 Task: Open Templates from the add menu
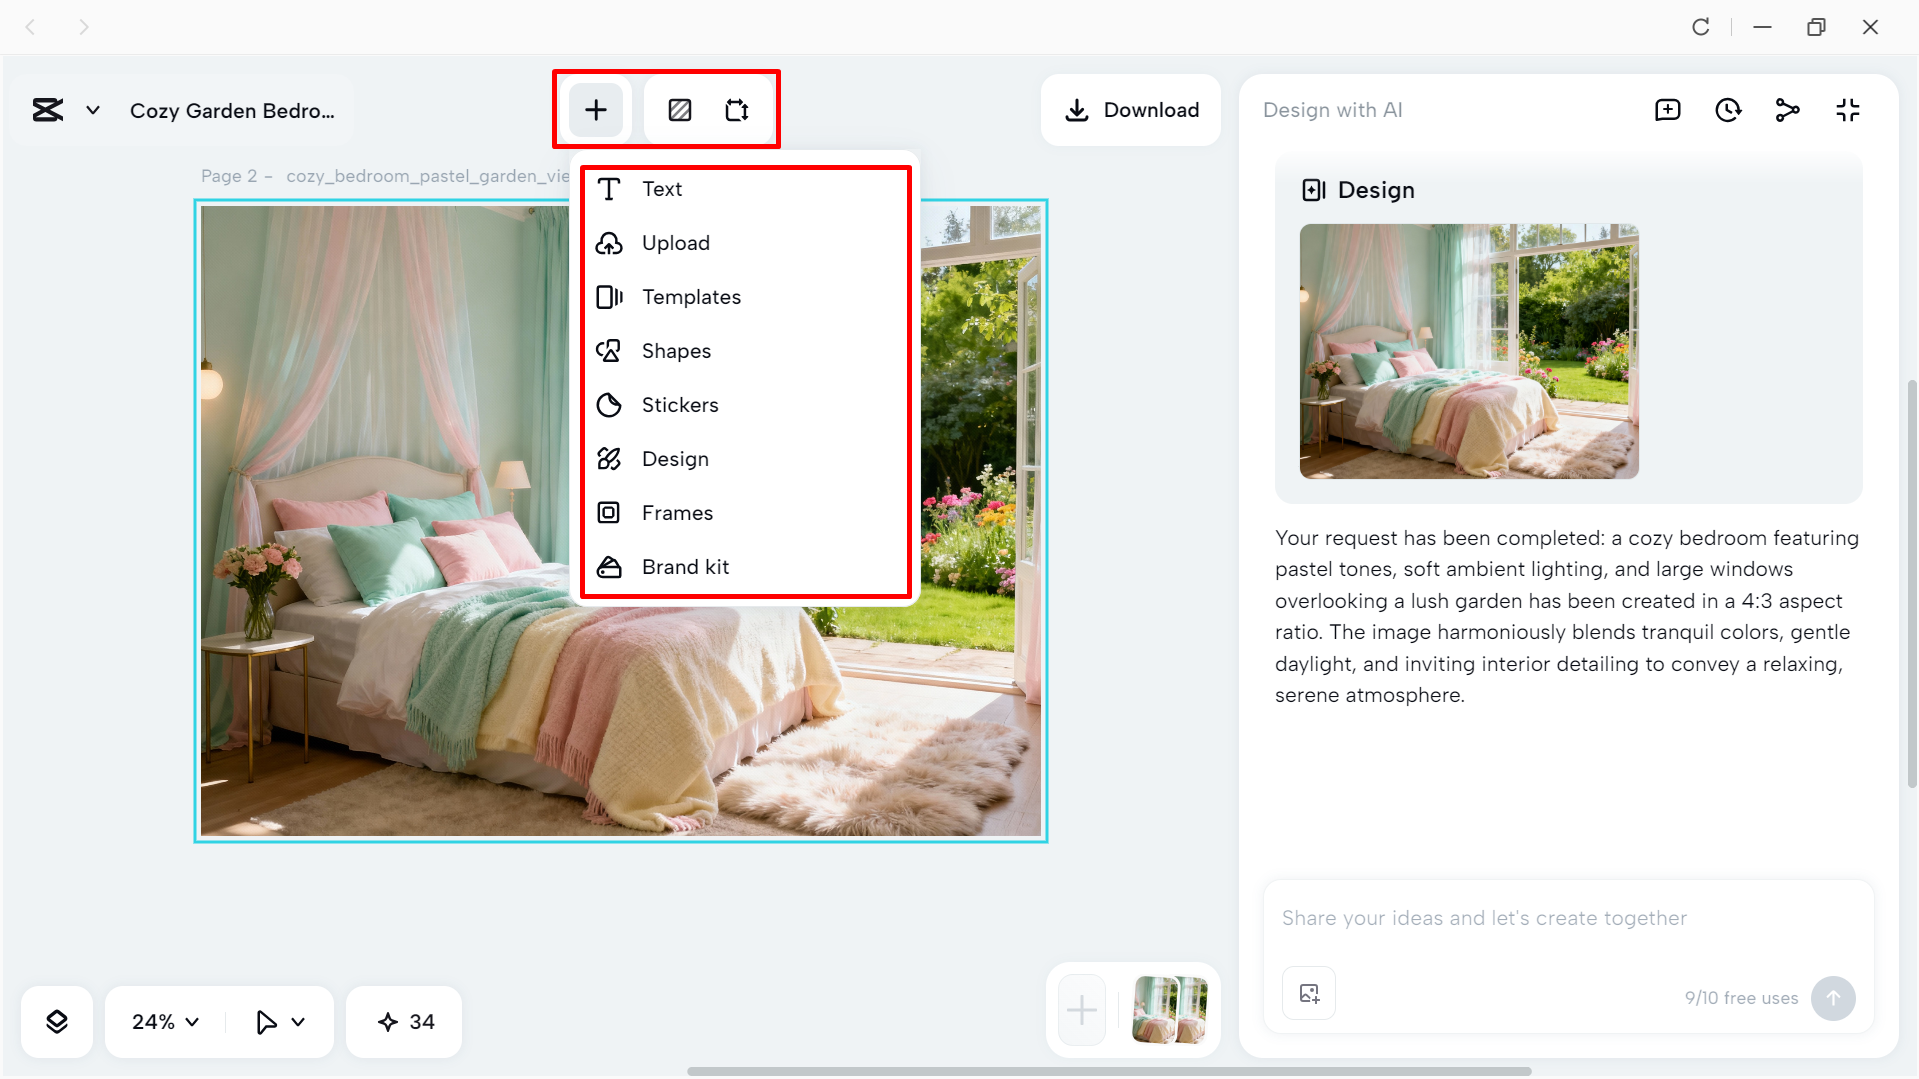(x=691, y=296)
